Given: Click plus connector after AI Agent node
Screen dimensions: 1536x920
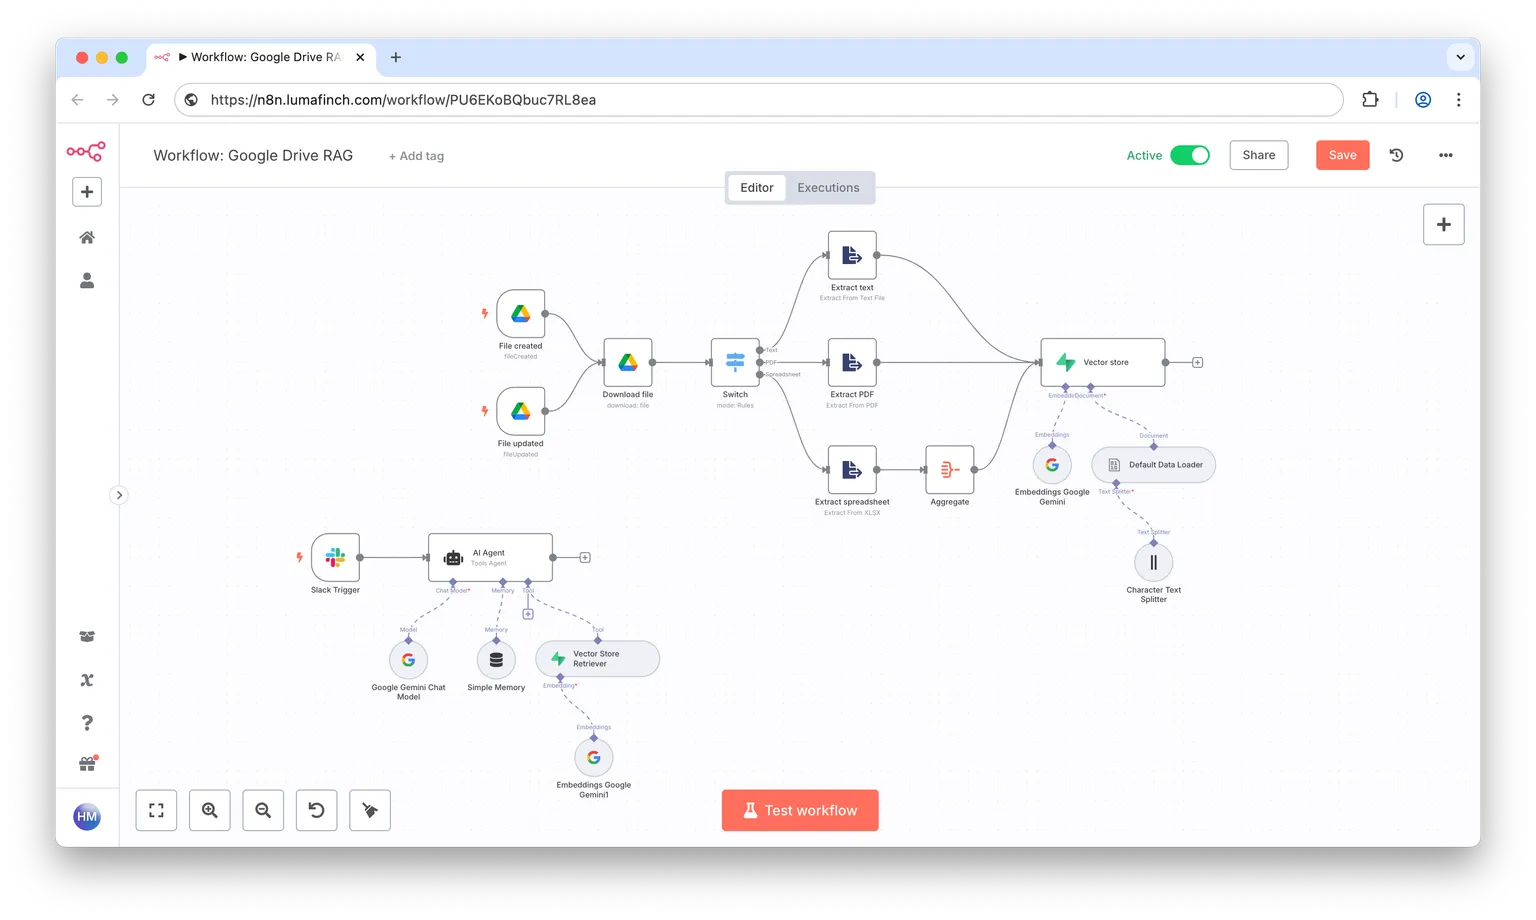Looking at the screenshot, I should click(585, 557).
